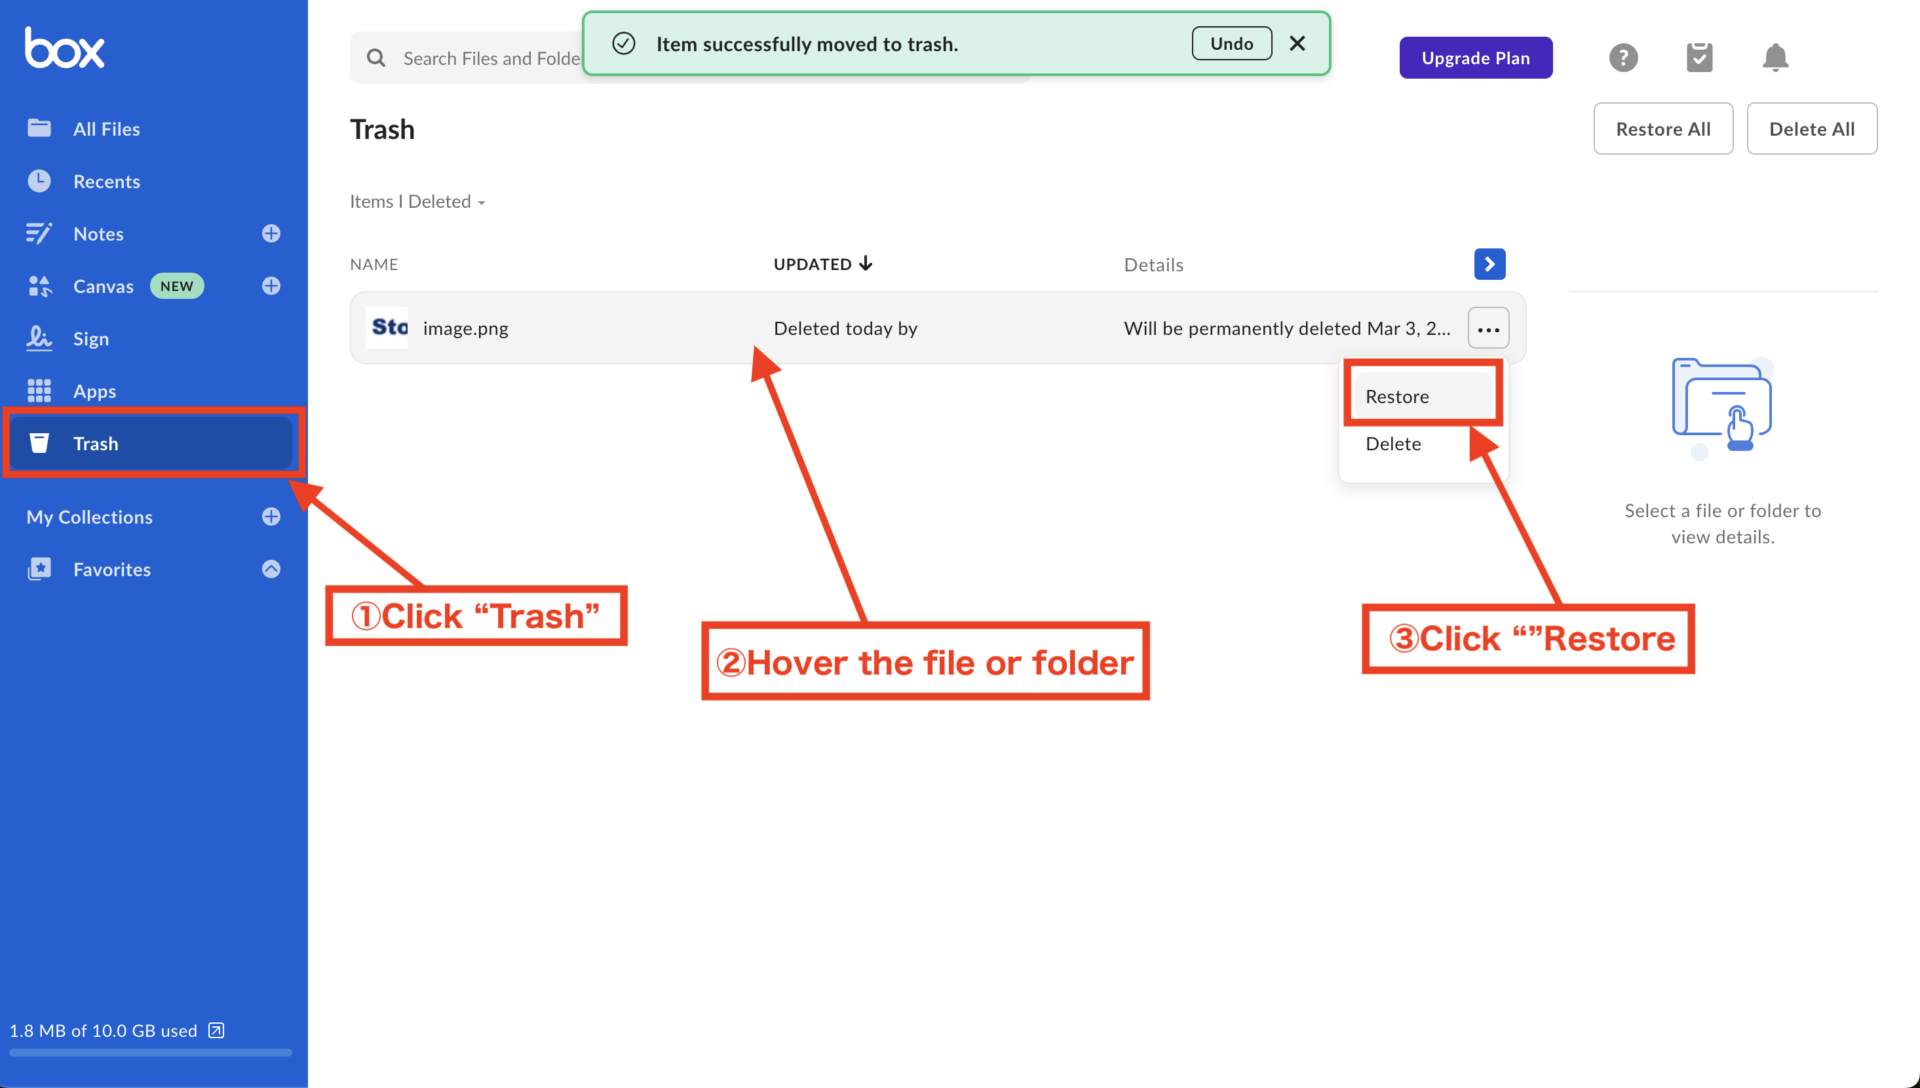Select the Sign feature icon
Screen dimensions: 1920x1088
coord(40,338)
